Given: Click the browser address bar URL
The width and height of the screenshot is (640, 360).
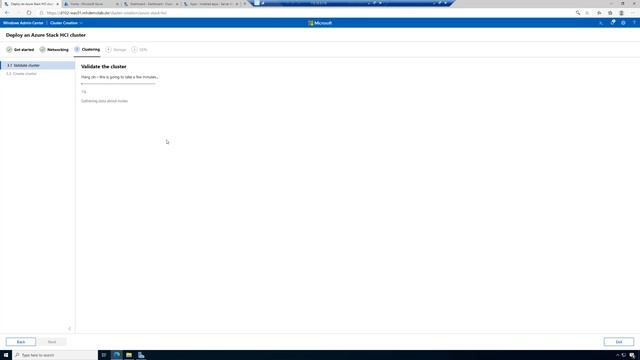Looking at the screenshot, I should tap(107, 13).
